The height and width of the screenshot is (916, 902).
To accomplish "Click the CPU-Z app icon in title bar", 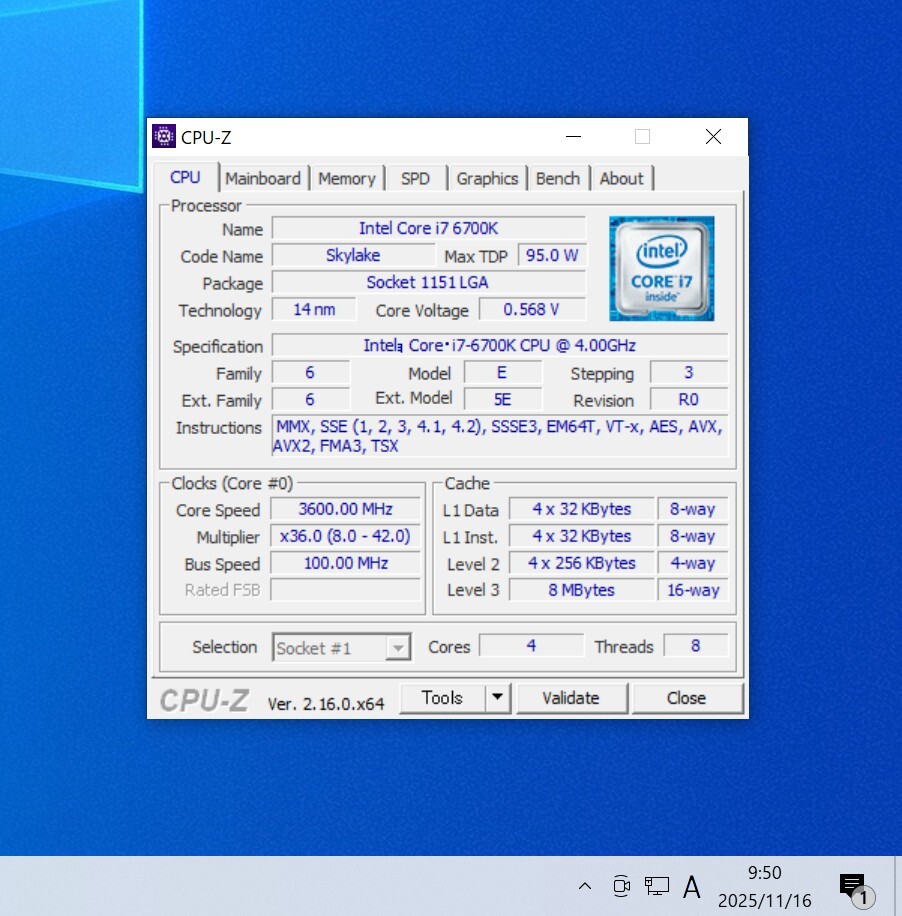I will coord(164,137).
